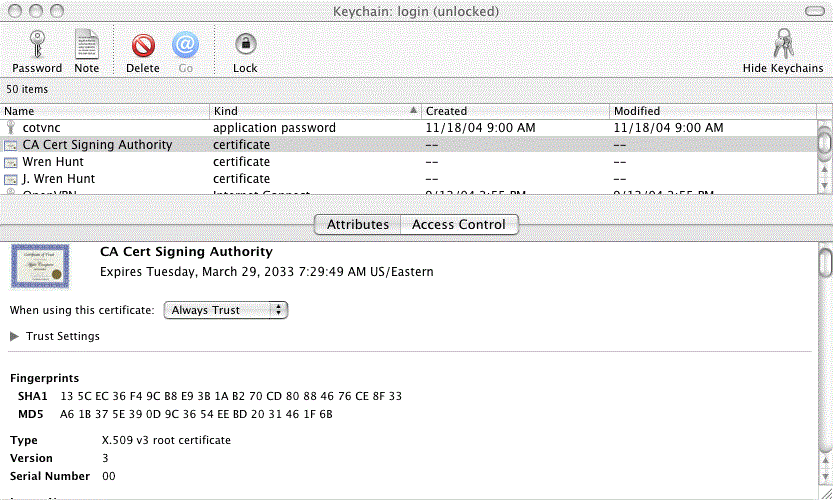This screenshot has width=833, height=500.
Task: Select the J. Wren Hunt certificate row
Action: pos(100,179)
